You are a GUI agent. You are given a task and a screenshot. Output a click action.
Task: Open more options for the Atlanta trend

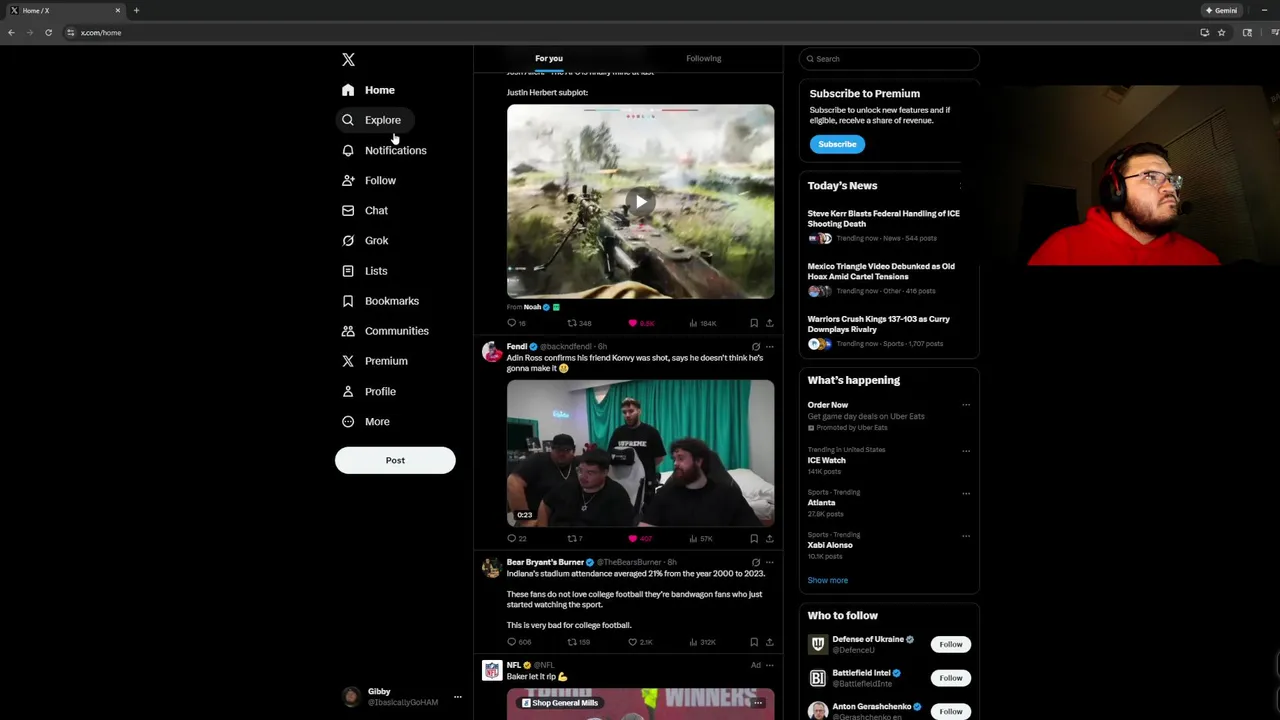coord(966,493)
